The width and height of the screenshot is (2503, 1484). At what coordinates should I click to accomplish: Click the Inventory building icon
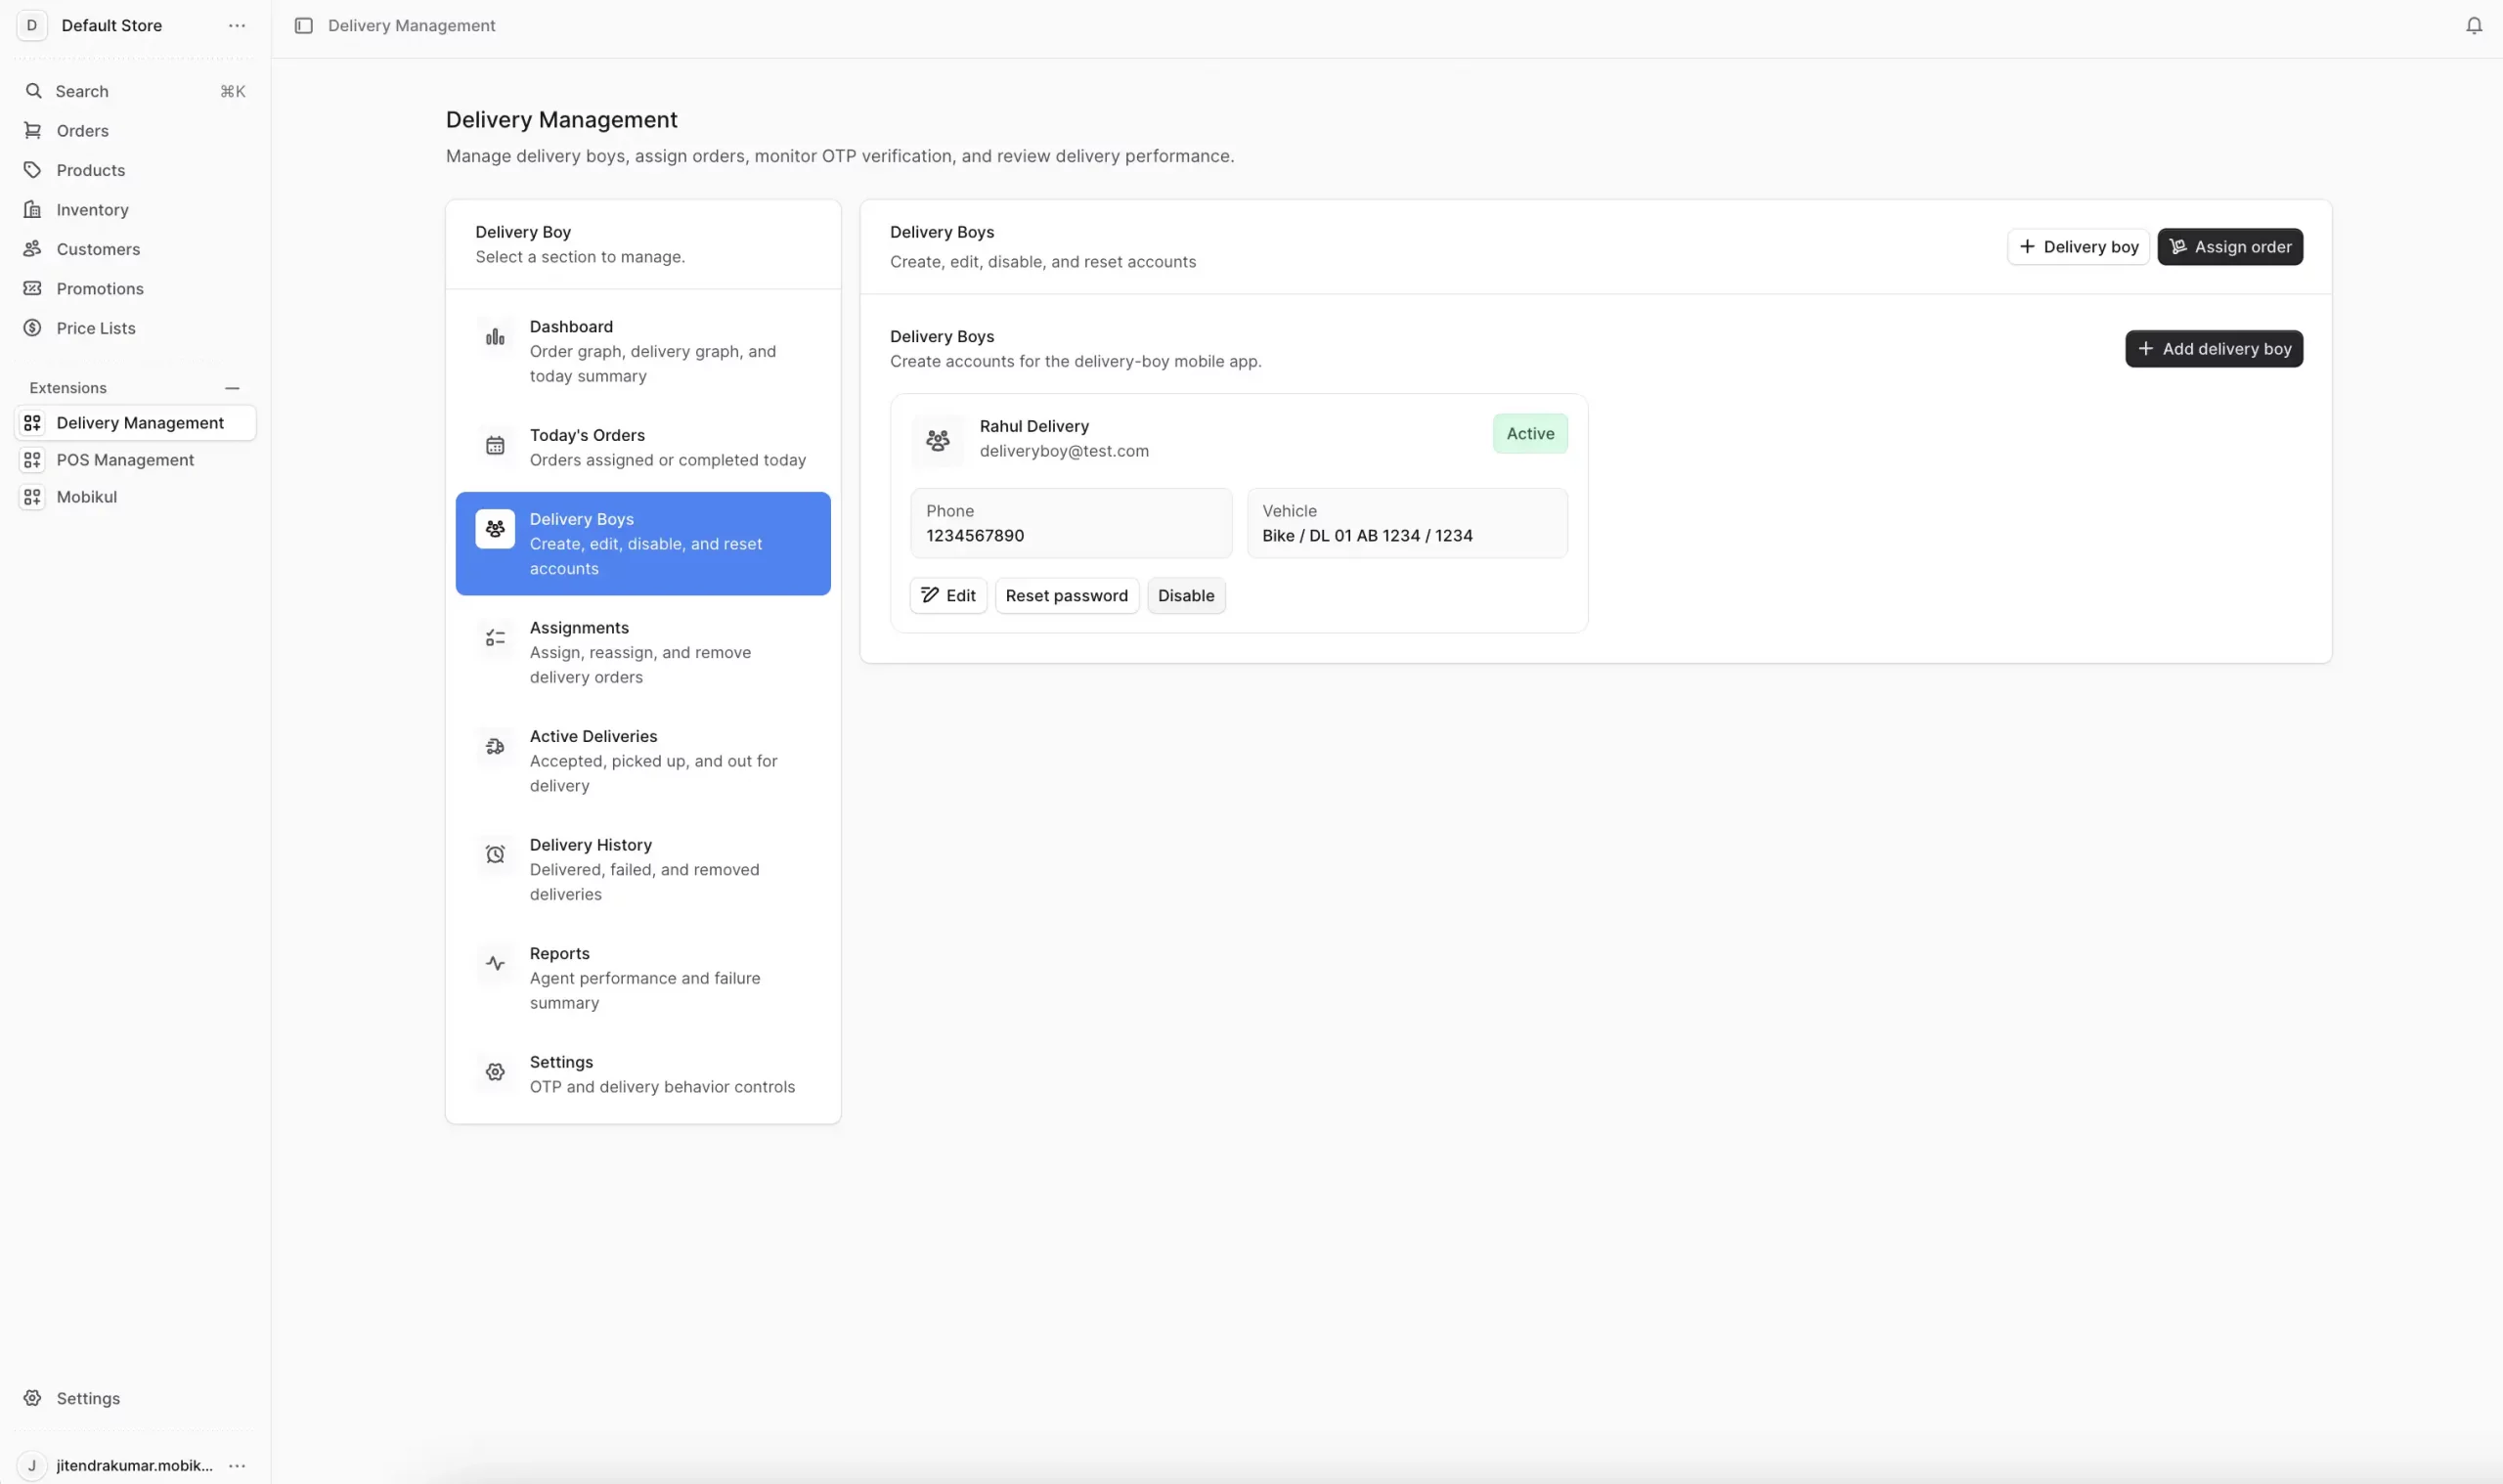[x=33, y=210]
